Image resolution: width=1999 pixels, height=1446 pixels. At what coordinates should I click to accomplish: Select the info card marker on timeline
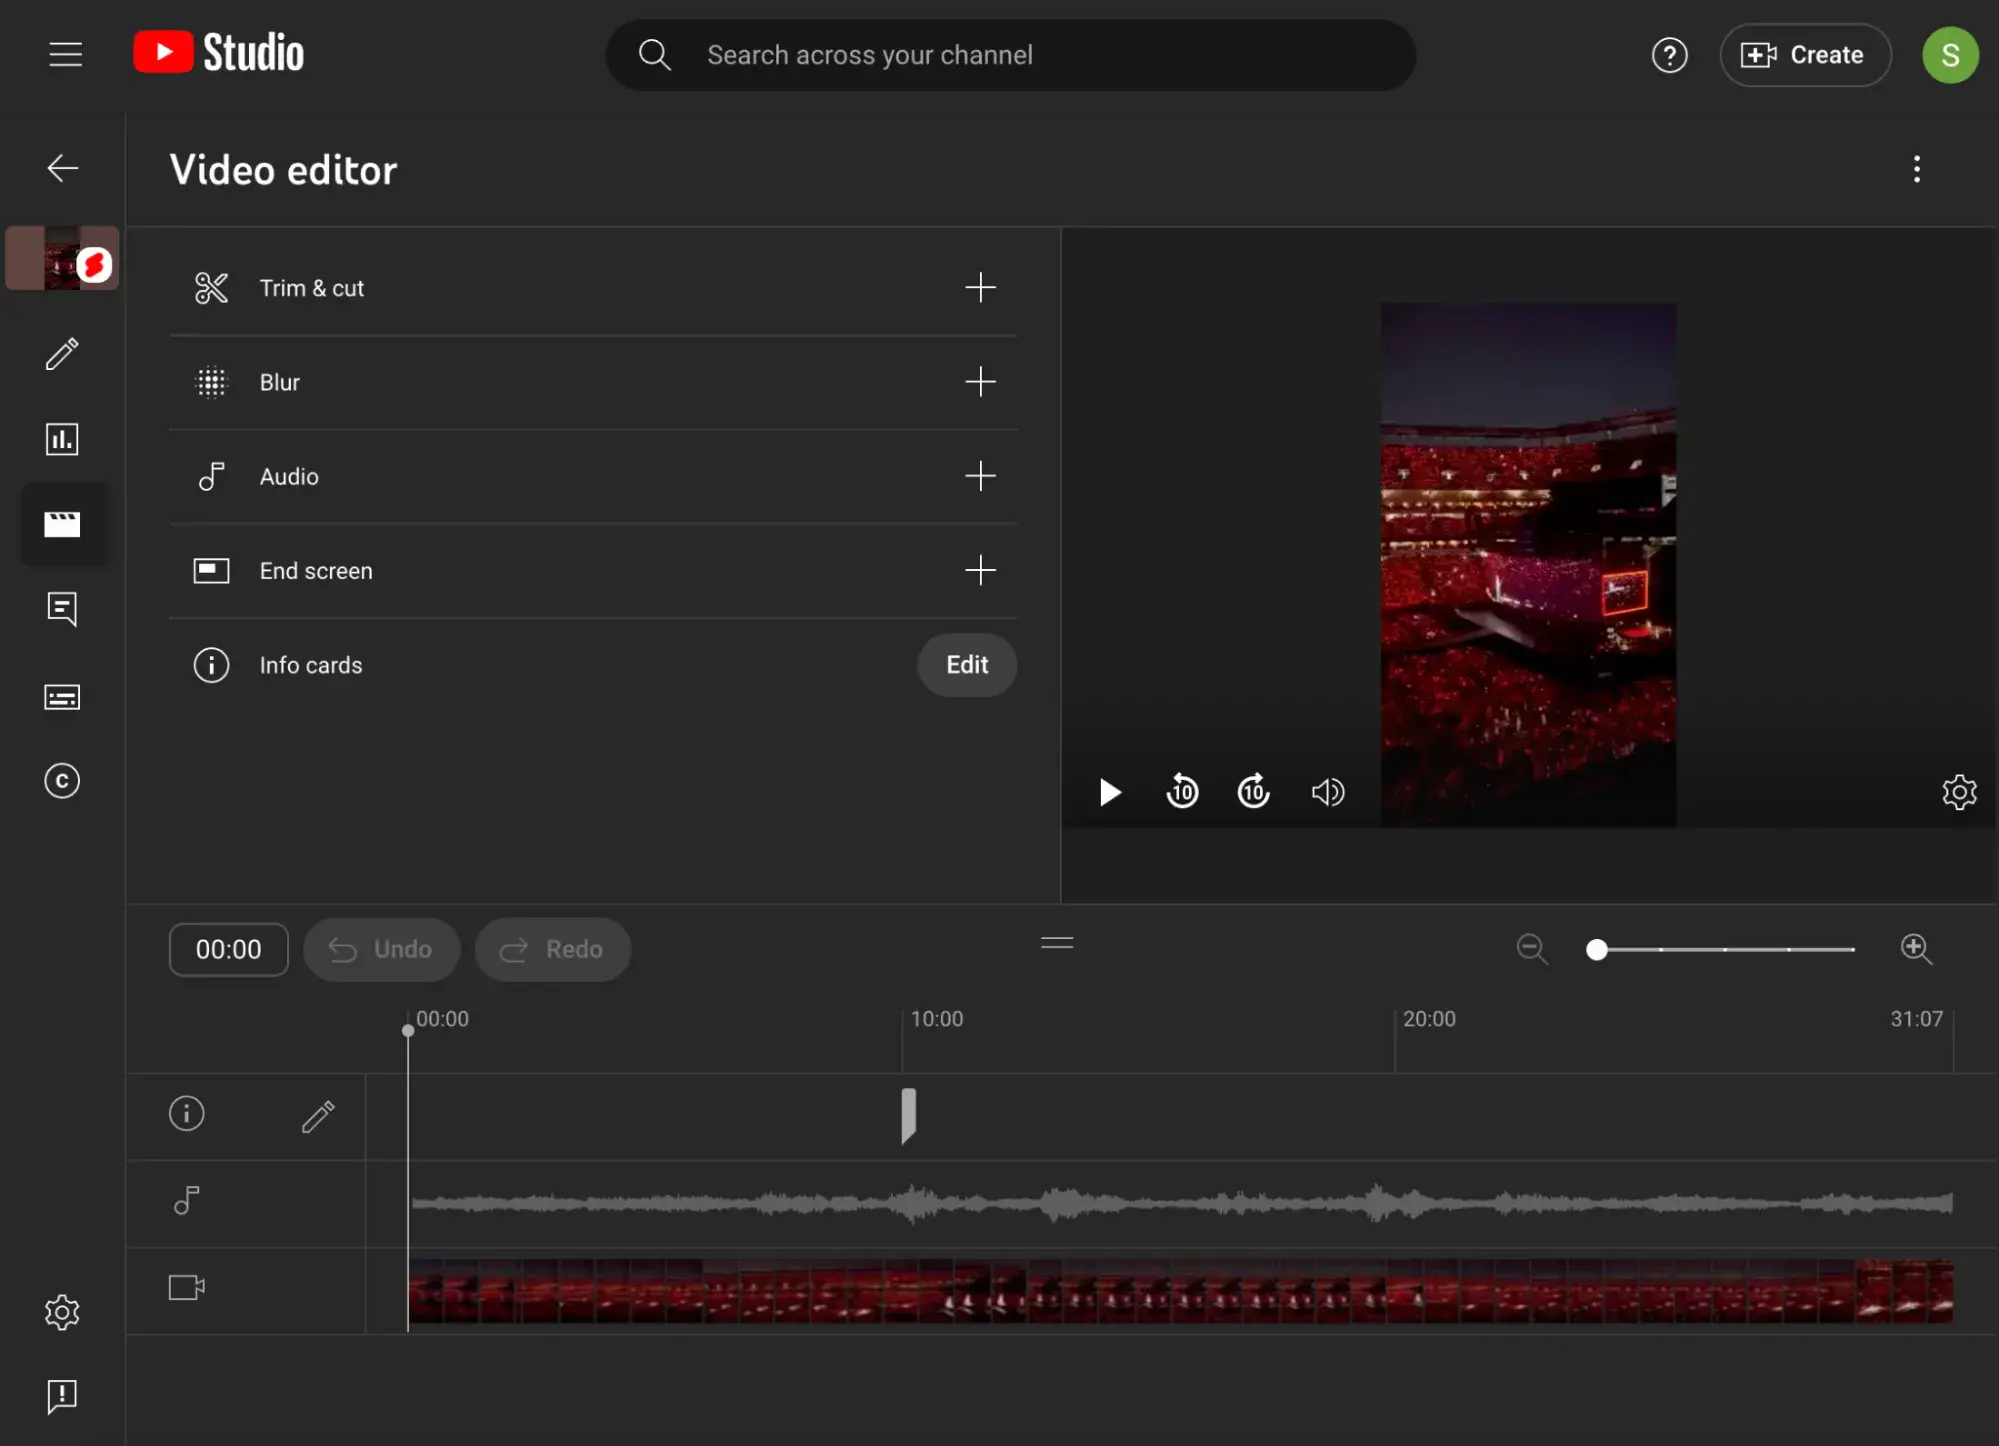908,1115
